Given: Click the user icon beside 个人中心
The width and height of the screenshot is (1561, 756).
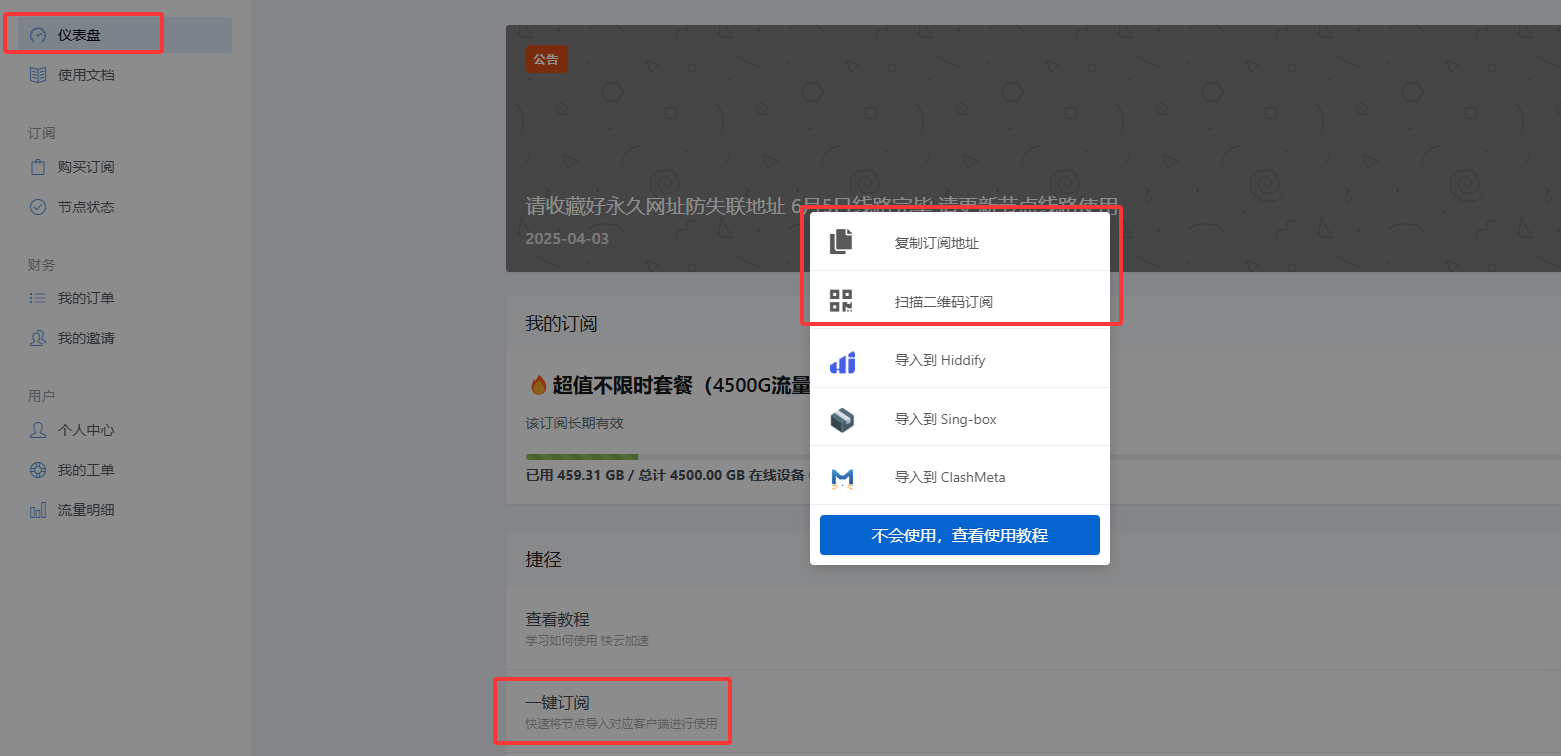Looking at the screenshot, I should 38,430.
